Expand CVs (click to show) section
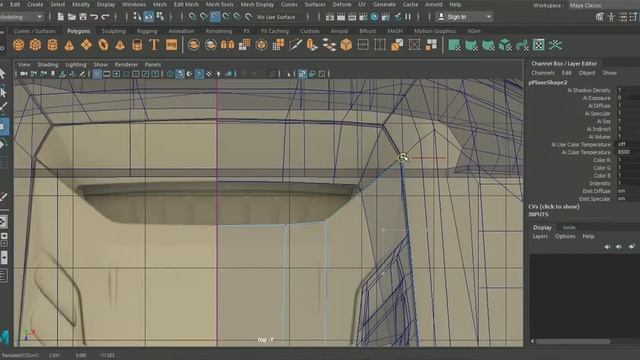Screen dimensions: 640x360 coord(553,207)
